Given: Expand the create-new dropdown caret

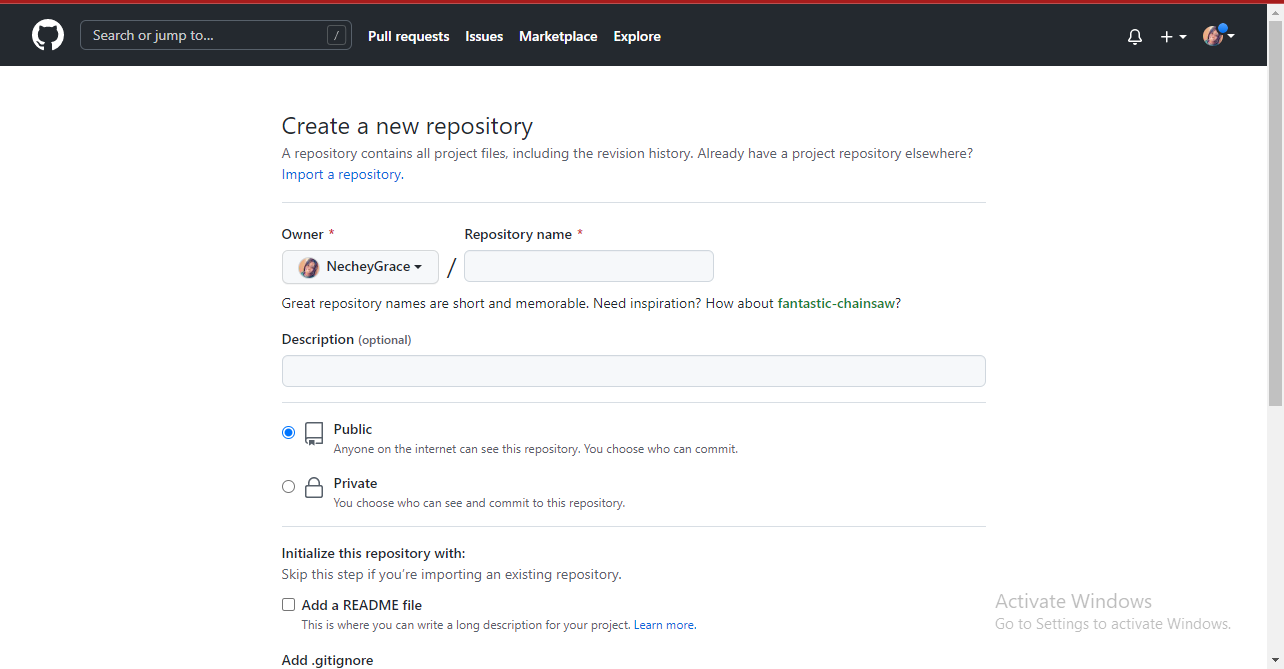Looking at the screenshot, I should [x=1183, y=36].
